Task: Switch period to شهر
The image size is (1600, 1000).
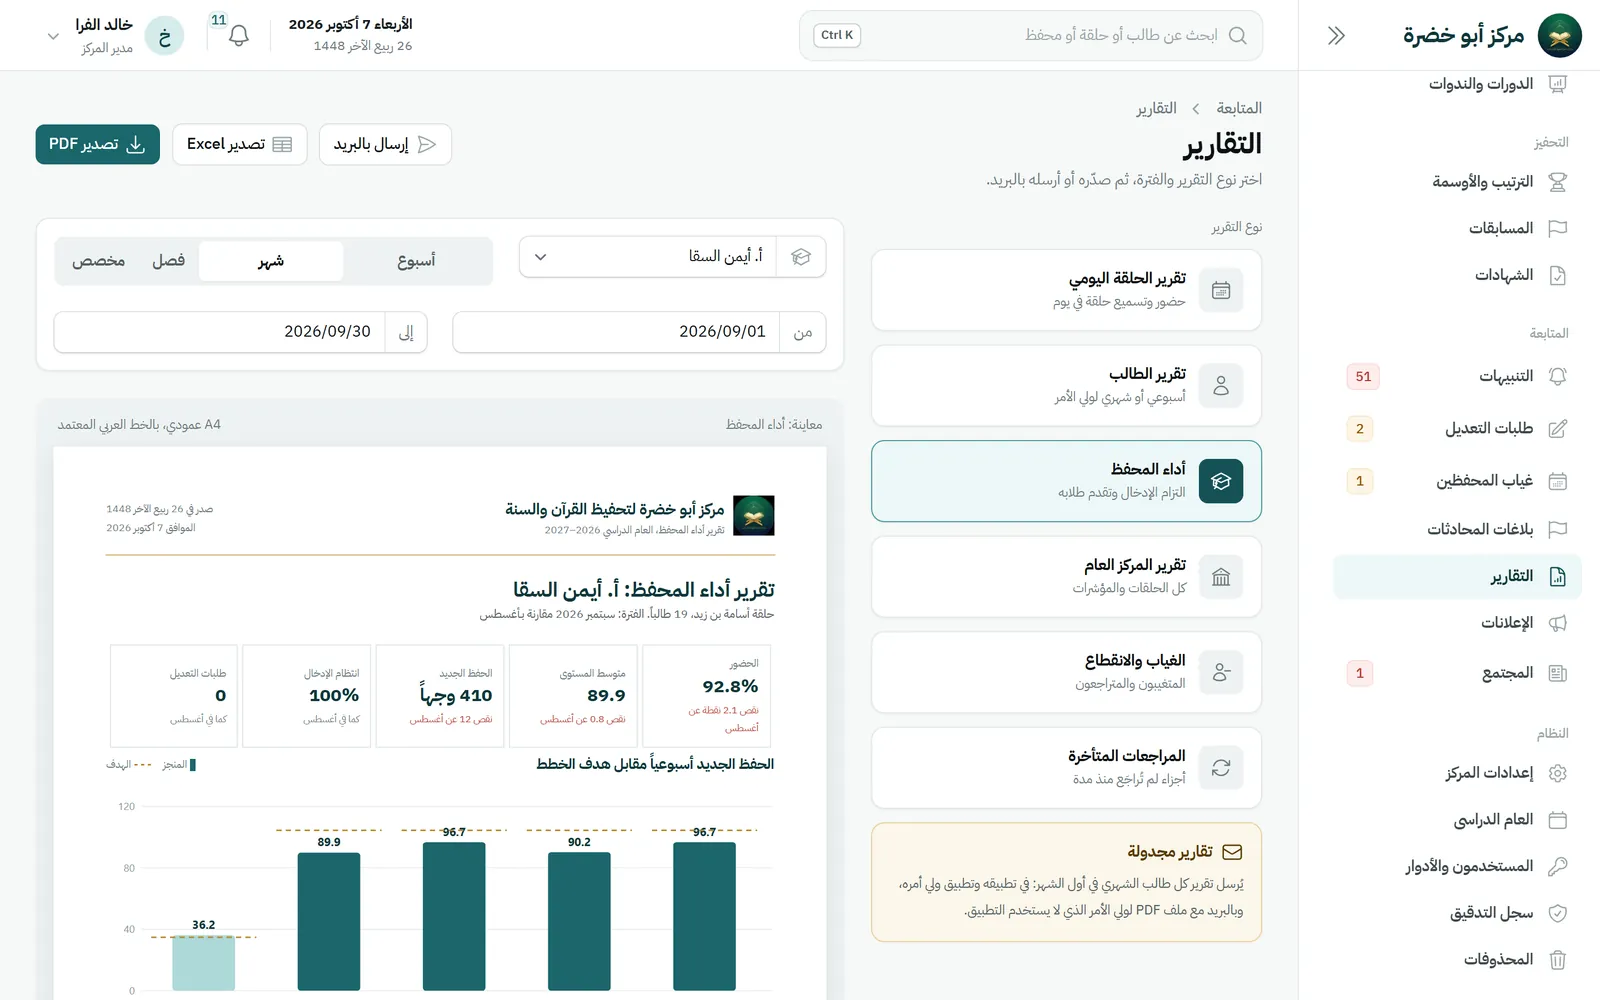Action: click(x=271, y=261)
